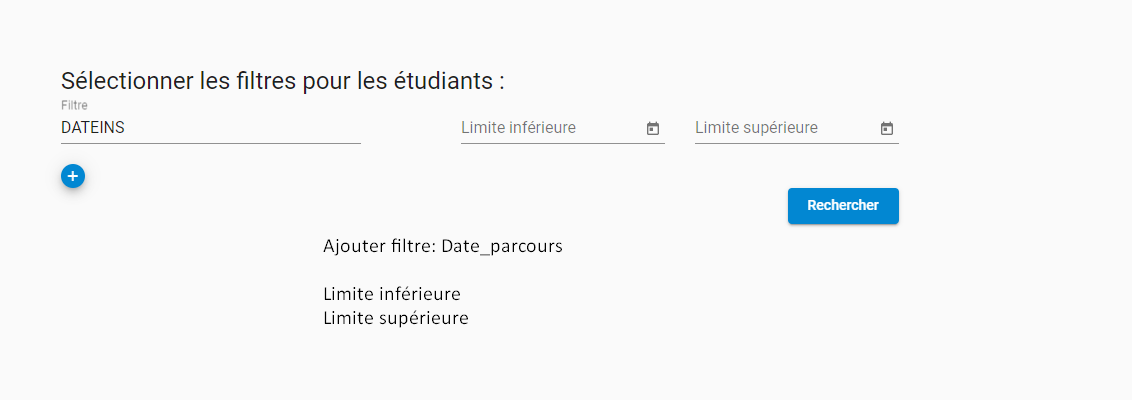
Task: Click the Limite inférieure text below the note
Action: [392, 294]
